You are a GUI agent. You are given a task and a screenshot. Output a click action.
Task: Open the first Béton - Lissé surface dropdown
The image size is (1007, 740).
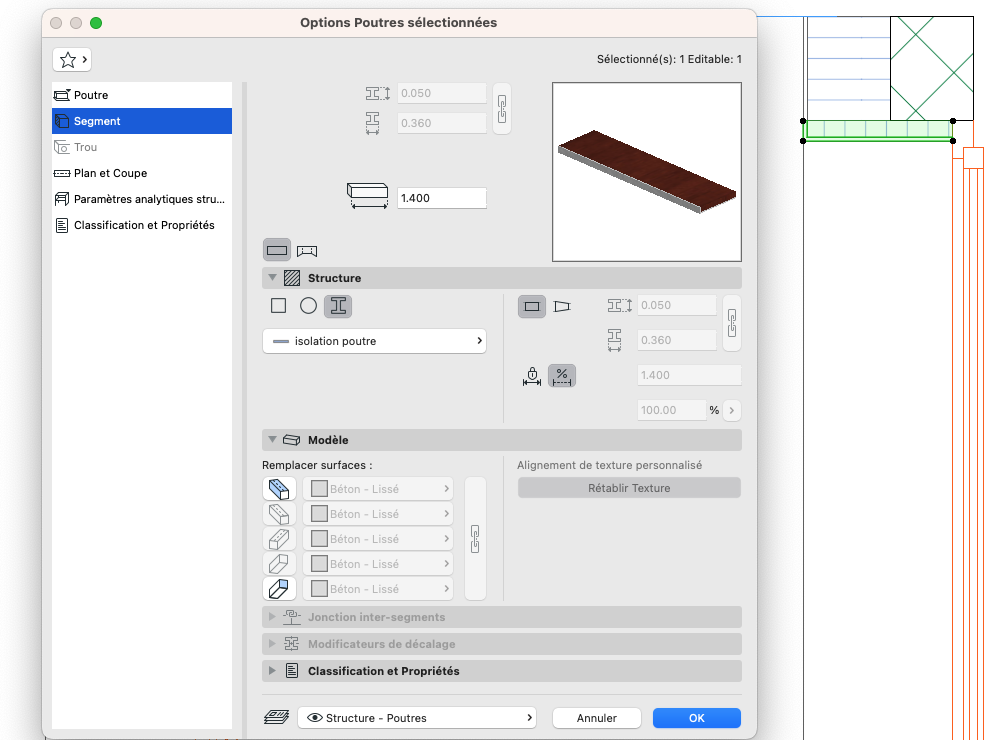pyautogui.click(x=378, y=489)
